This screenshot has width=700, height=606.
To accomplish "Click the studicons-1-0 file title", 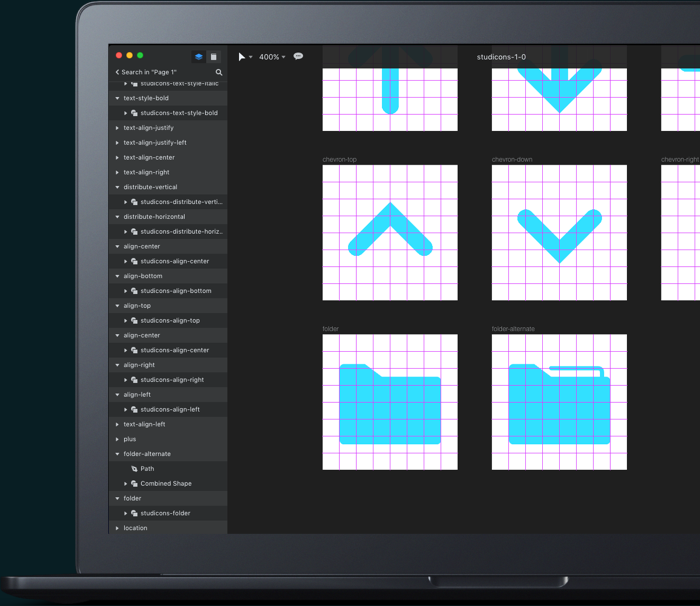I will (501, 57).
